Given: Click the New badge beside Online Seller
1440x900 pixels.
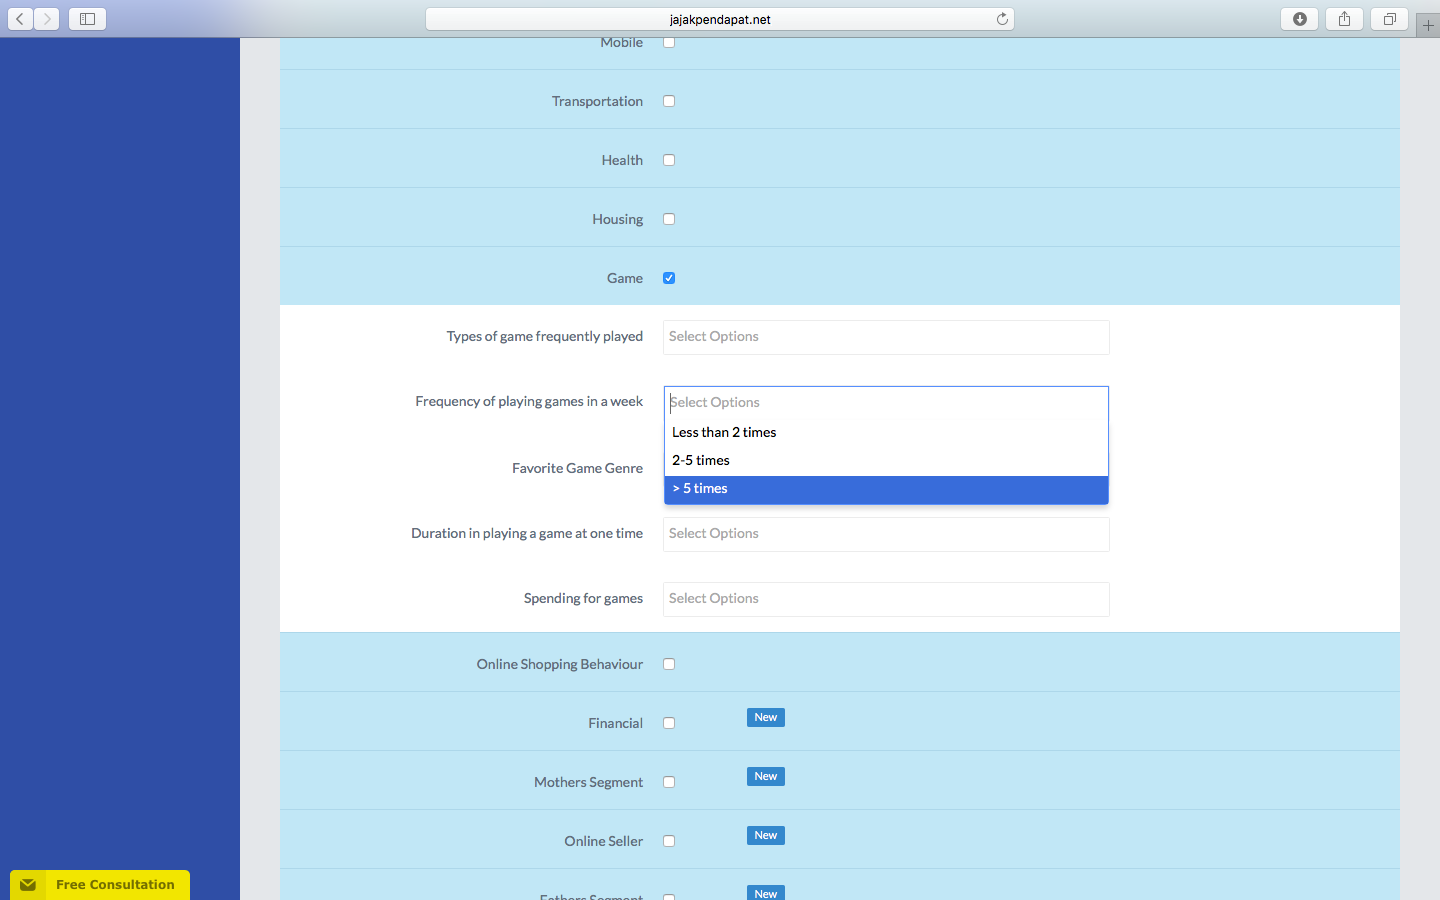Looking at the screenshot, I should (766, 835).
